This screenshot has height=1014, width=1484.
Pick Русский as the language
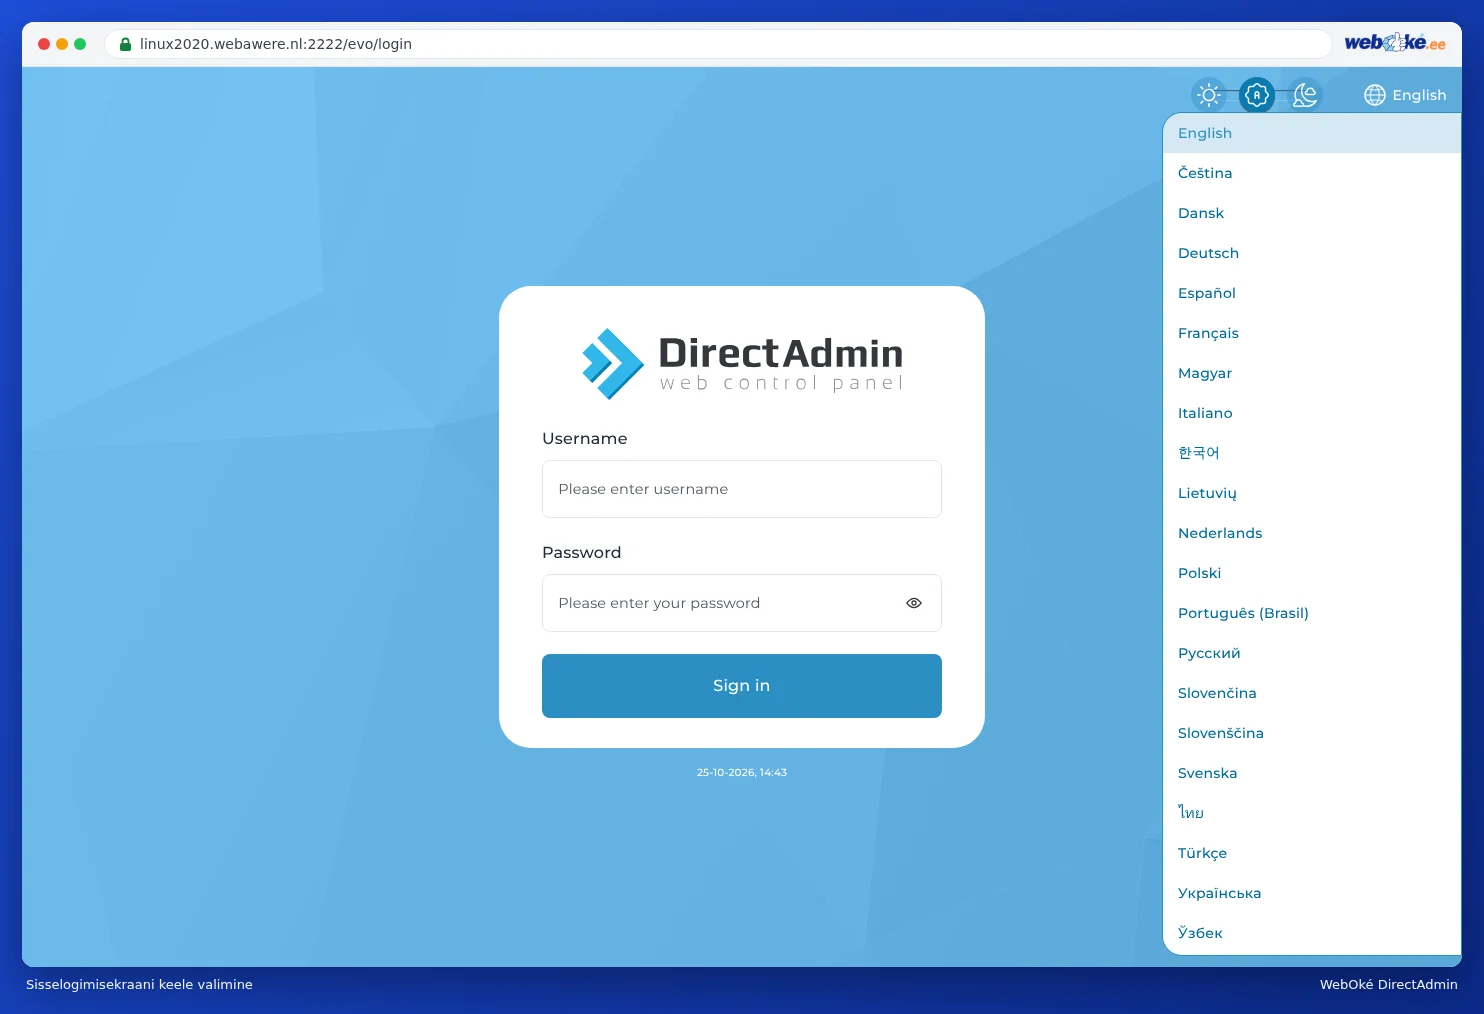pyautogui.click(x=1312, y=653)
